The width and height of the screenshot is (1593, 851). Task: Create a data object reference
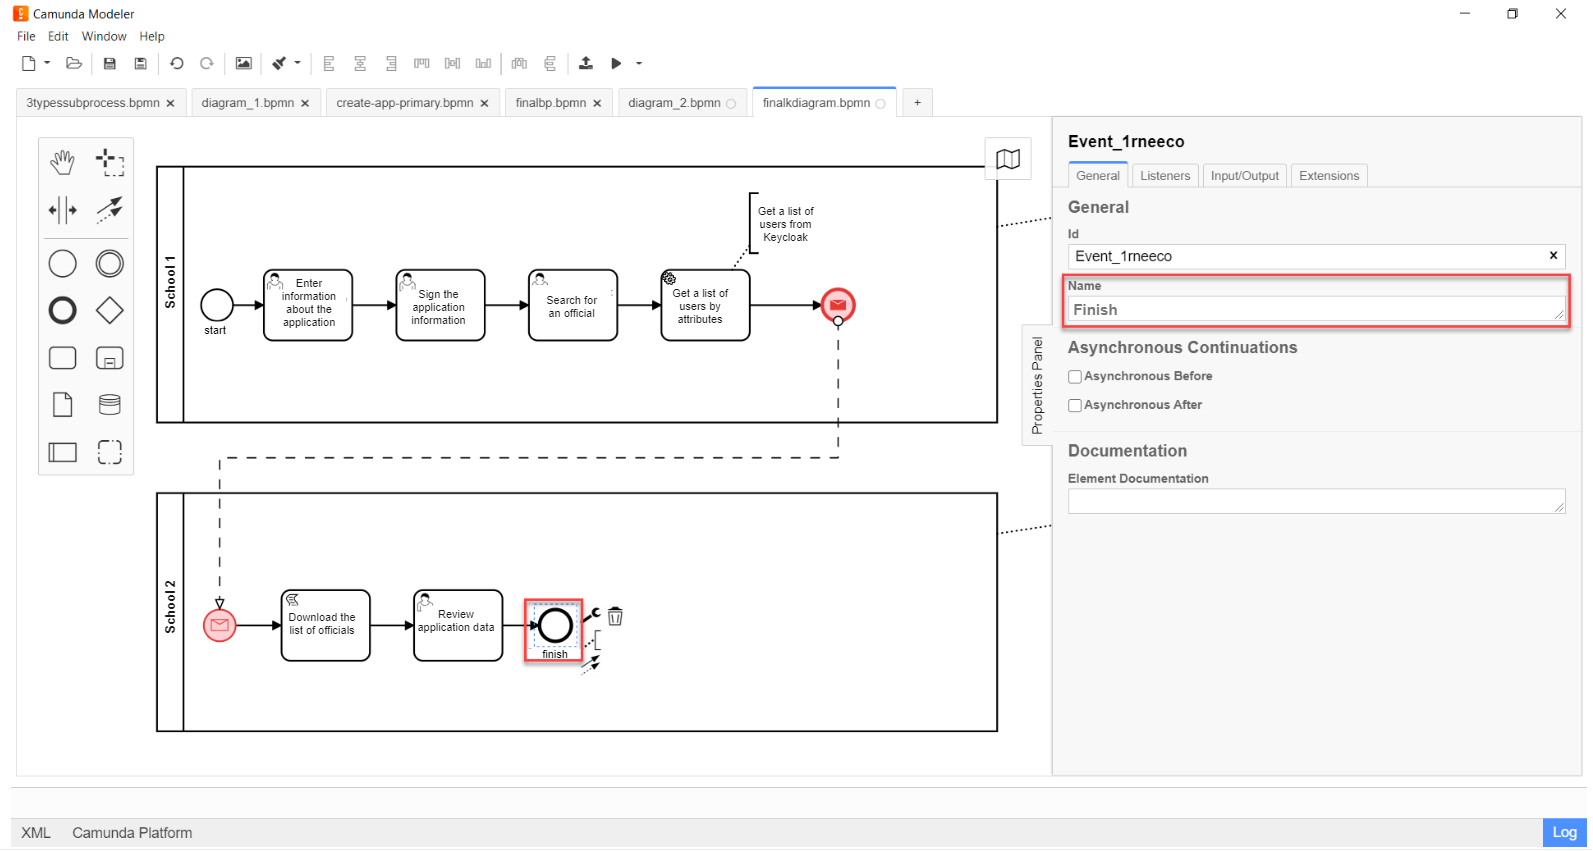click(63, 404)
